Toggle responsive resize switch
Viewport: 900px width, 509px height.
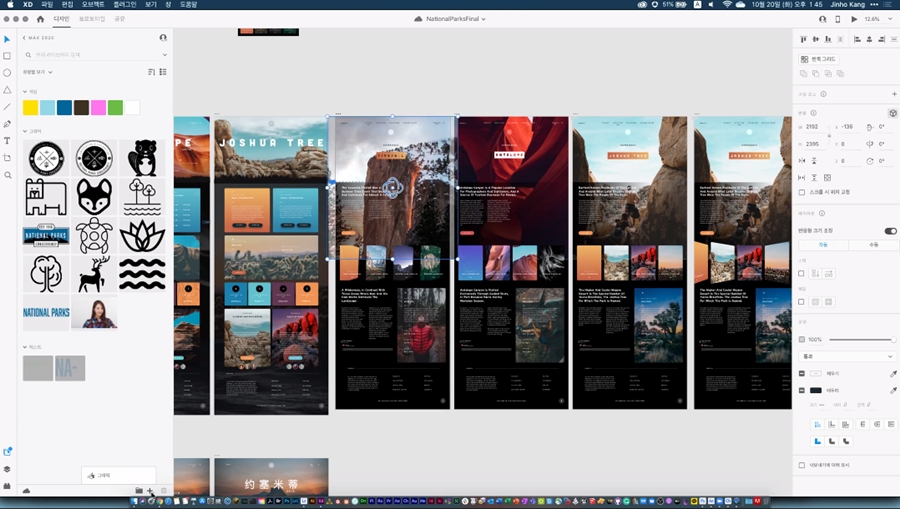890,231
